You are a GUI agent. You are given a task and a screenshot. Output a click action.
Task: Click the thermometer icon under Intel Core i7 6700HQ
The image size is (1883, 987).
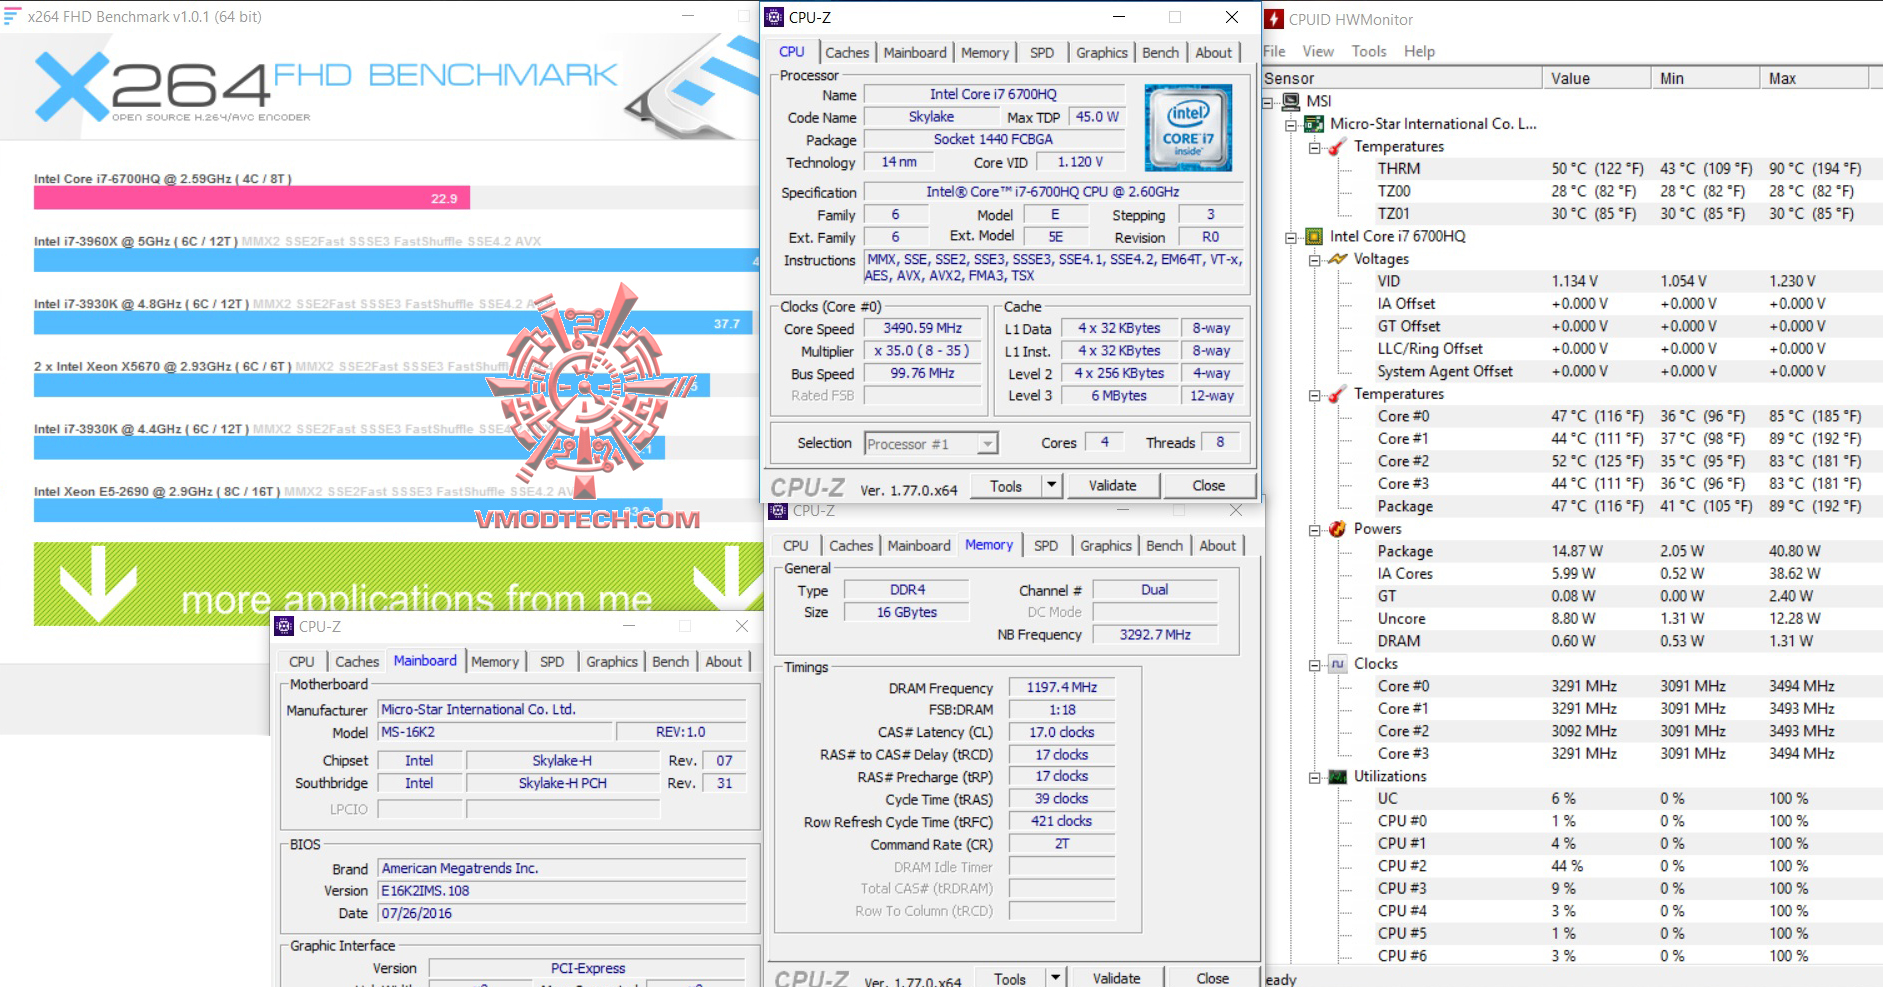(1337, 394)
